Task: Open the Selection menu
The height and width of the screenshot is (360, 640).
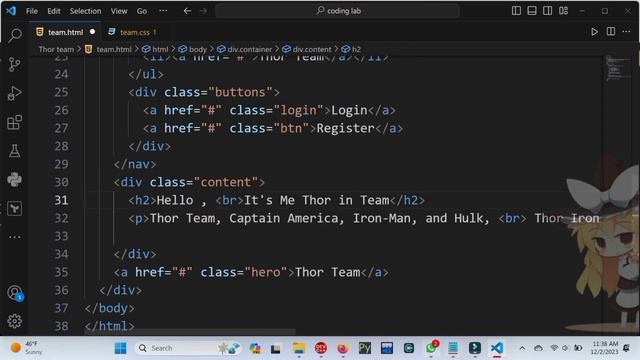Action: tap(85, 11)
